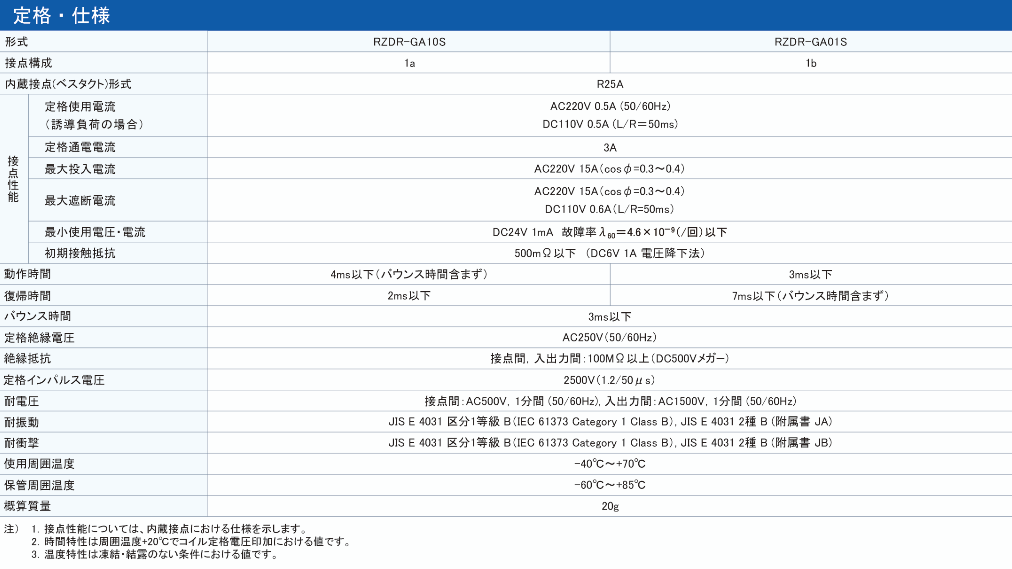Click the 7ms以下(バウンス時間含まず) value

pyautogui.click(x=811, y=296)
